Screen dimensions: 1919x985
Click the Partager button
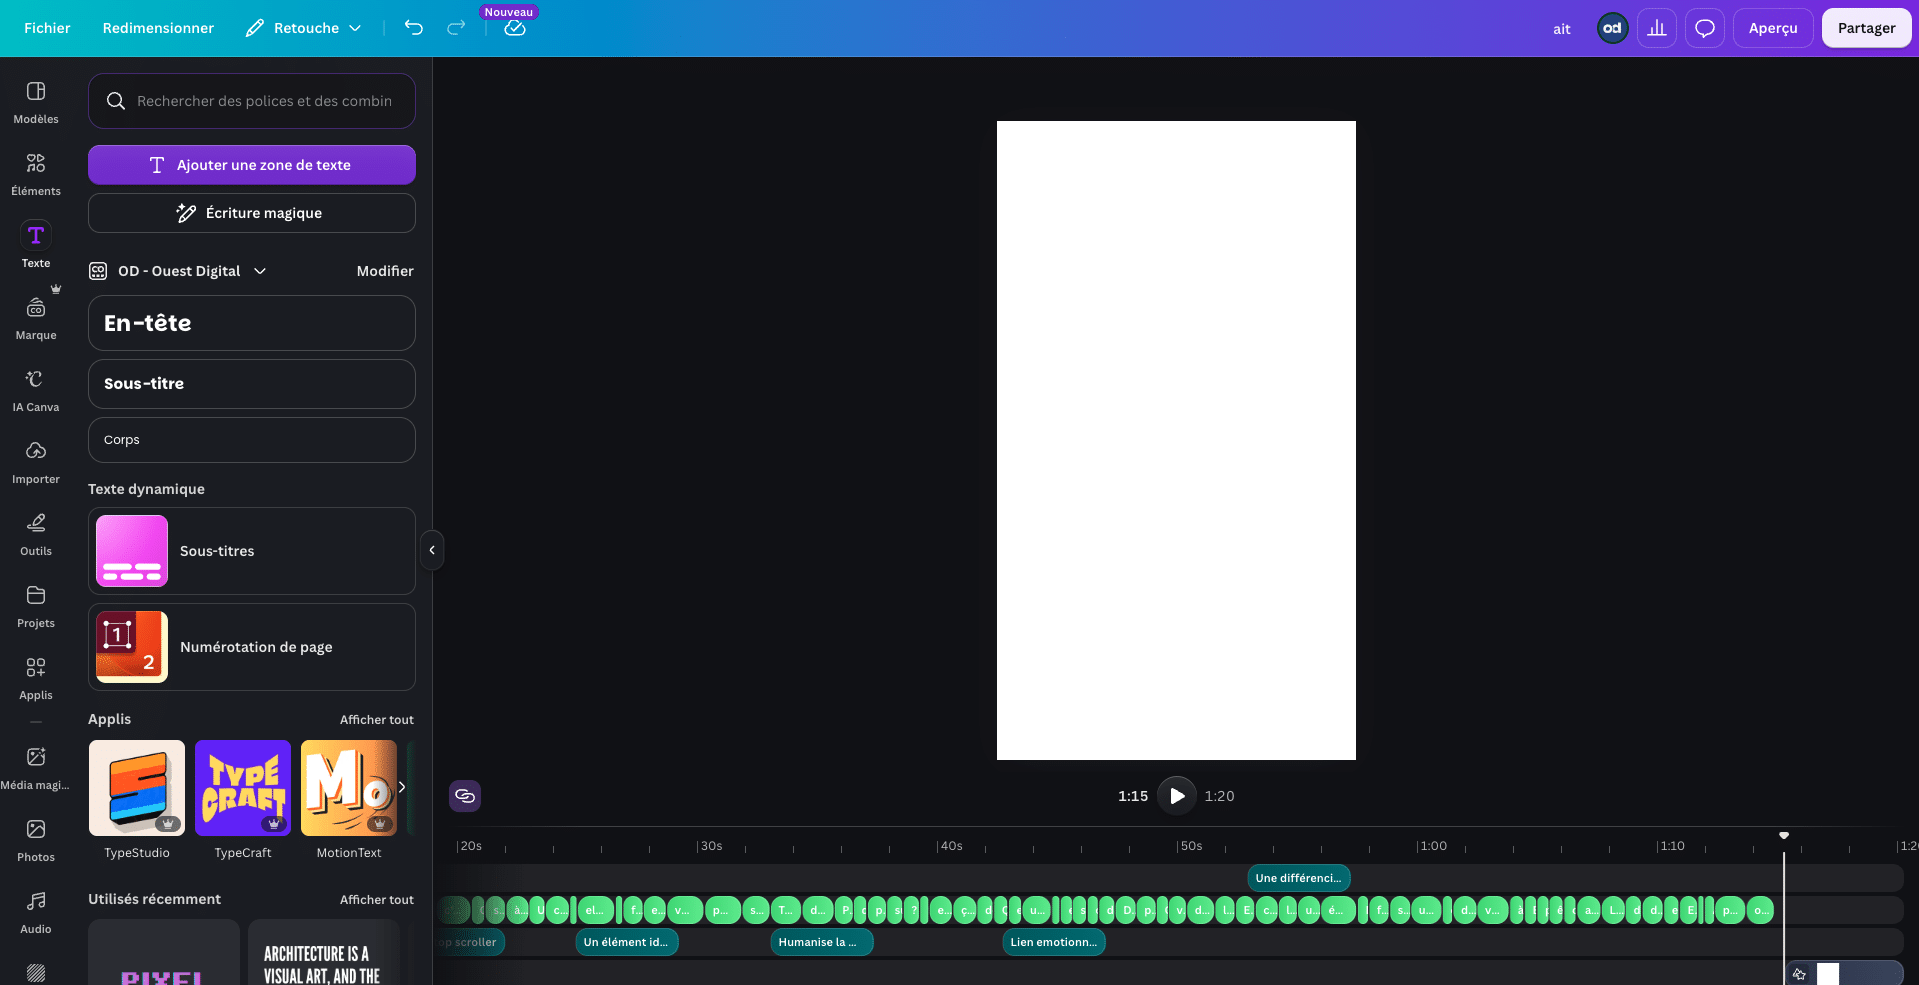(1866, 28)
